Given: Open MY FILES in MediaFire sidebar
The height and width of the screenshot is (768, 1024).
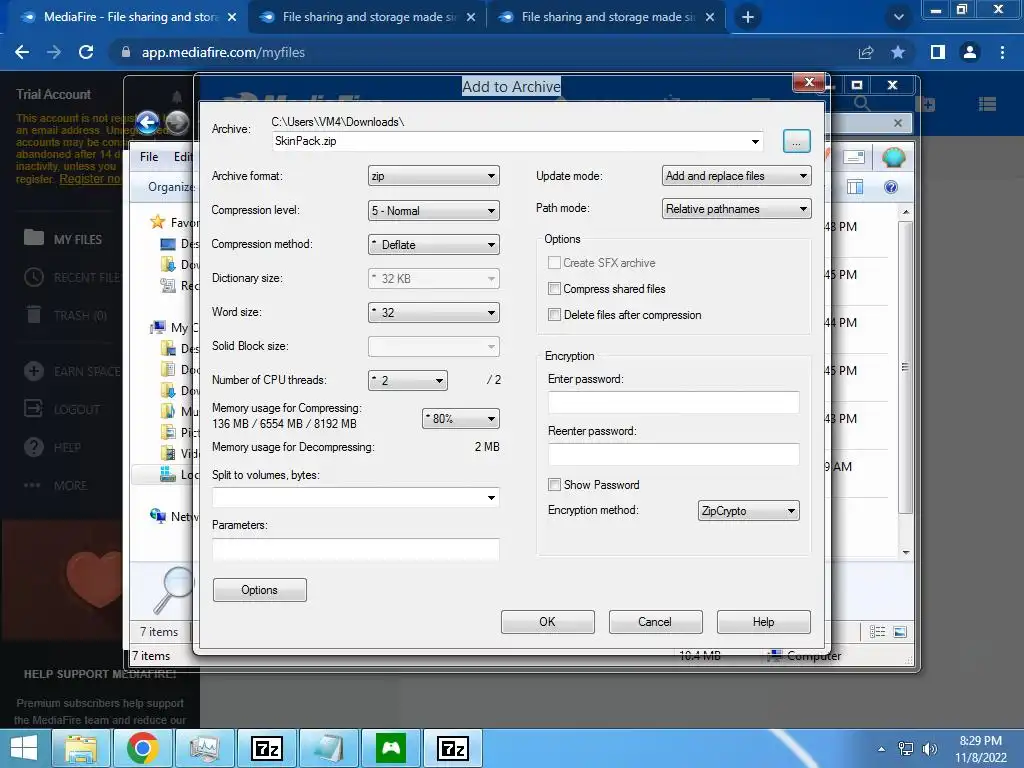Looking at the screenshot, I should pyautogui.click(x=63, y=239).
